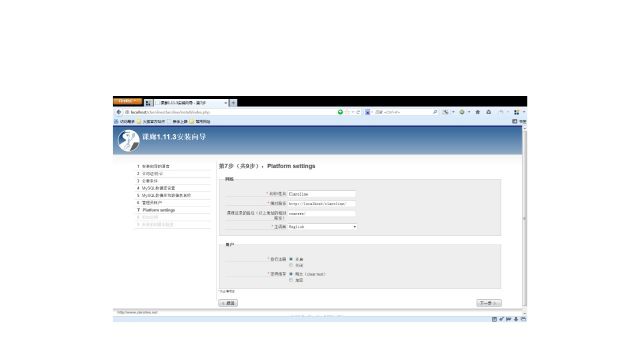The image size is (640, 360).
Task: Click the star bookmark icon in toolbar
Action: 478,112
